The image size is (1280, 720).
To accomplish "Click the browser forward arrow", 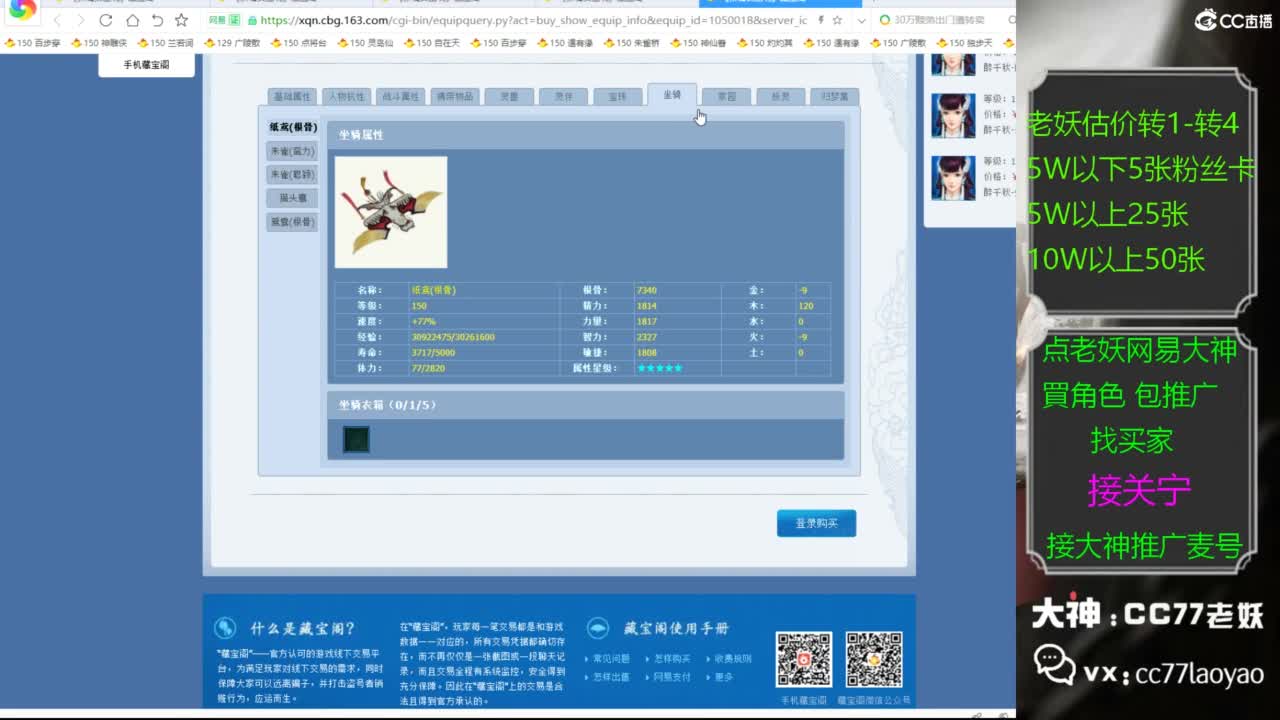I will tap(81, 20).
